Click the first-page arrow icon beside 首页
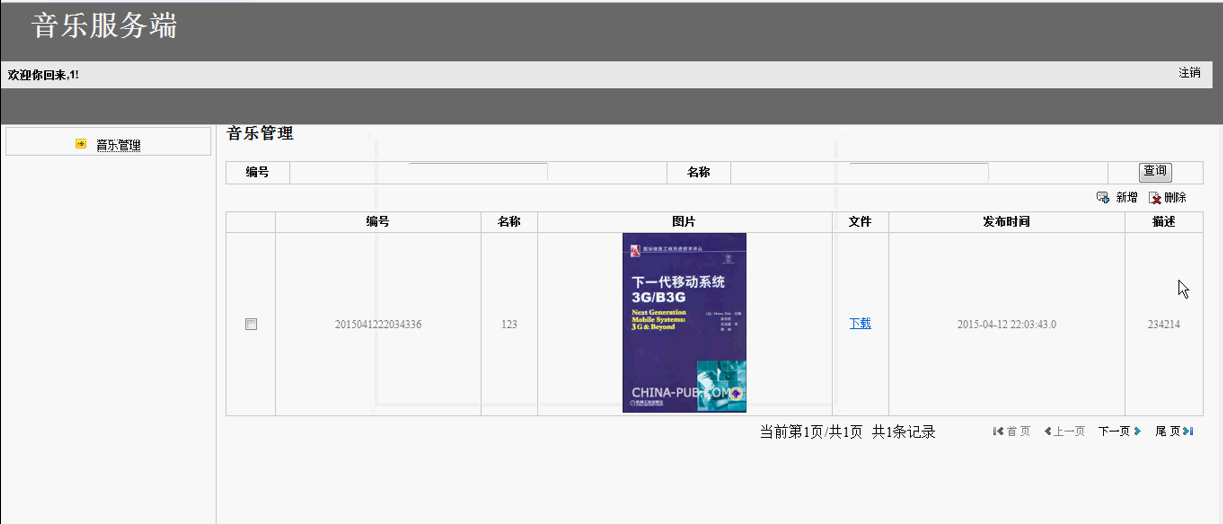Viewport: 1223px width, 524px height. (x=998, y=431)
